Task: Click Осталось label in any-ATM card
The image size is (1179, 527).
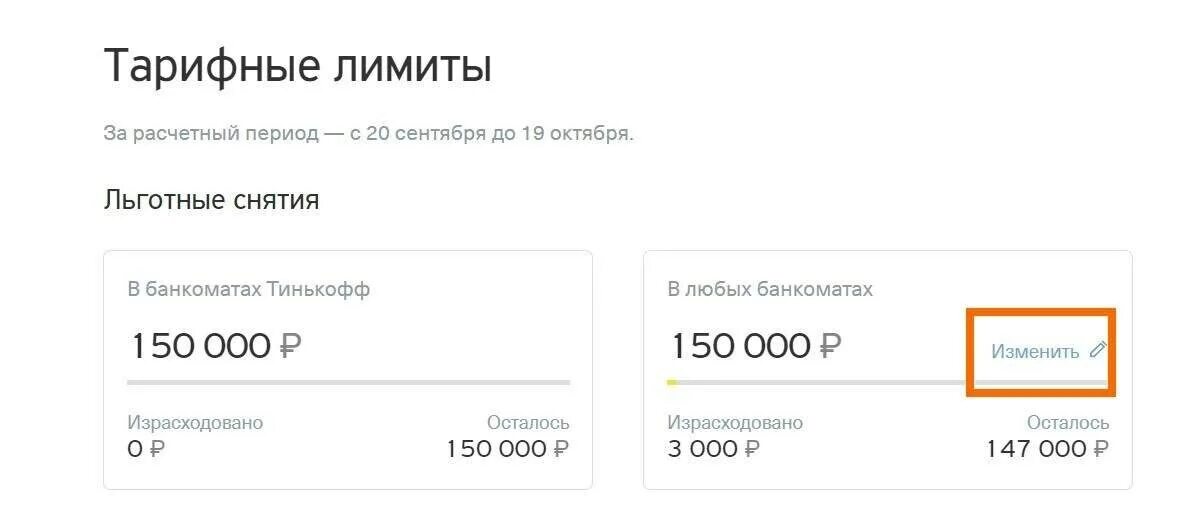Action: [1068, 423]
